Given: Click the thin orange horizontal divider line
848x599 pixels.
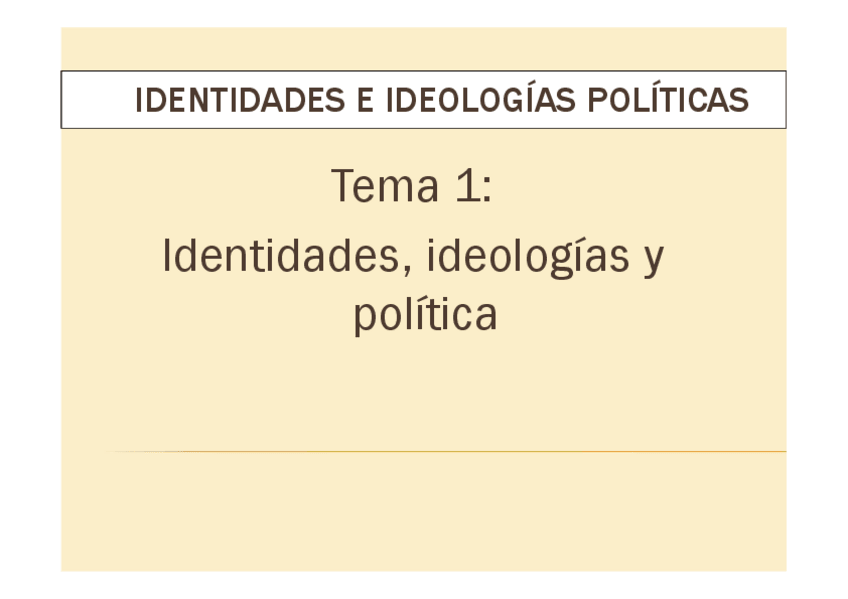Looking at the screenshot, I should click(450, 452).
